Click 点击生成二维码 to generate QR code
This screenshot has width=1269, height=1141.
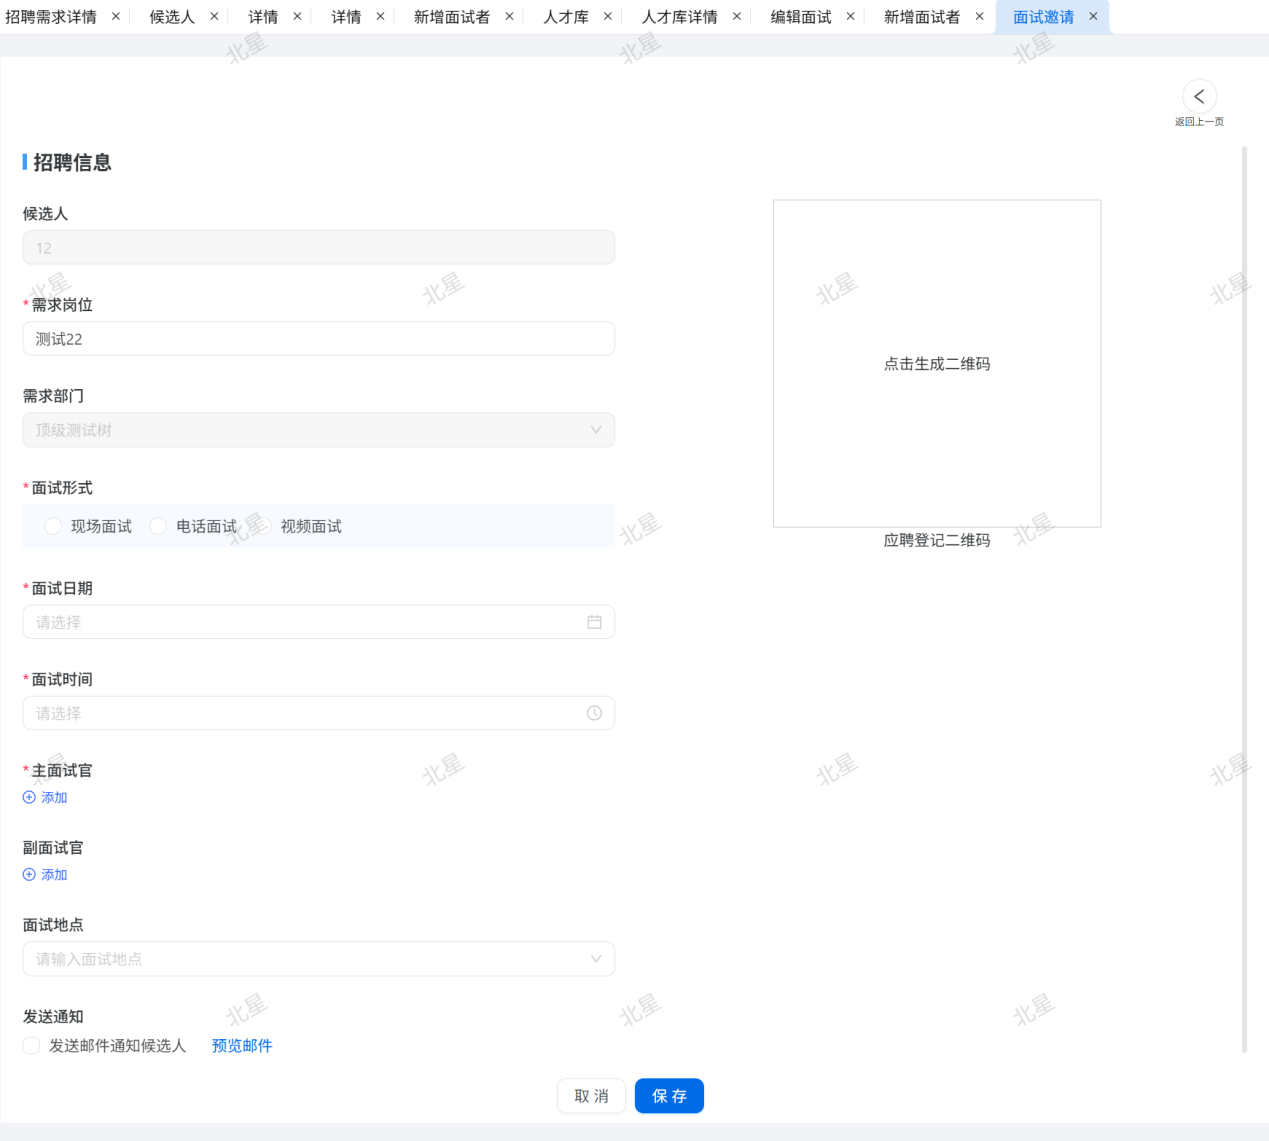coord(937,364)
